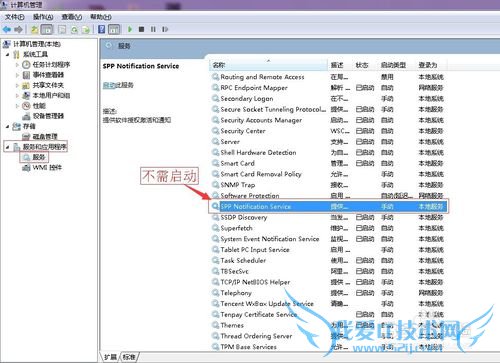Screen dimensions: 500x363
Task: Click the Properties toolbar icon
Action: pyautogui.click(x=62, y=30)
